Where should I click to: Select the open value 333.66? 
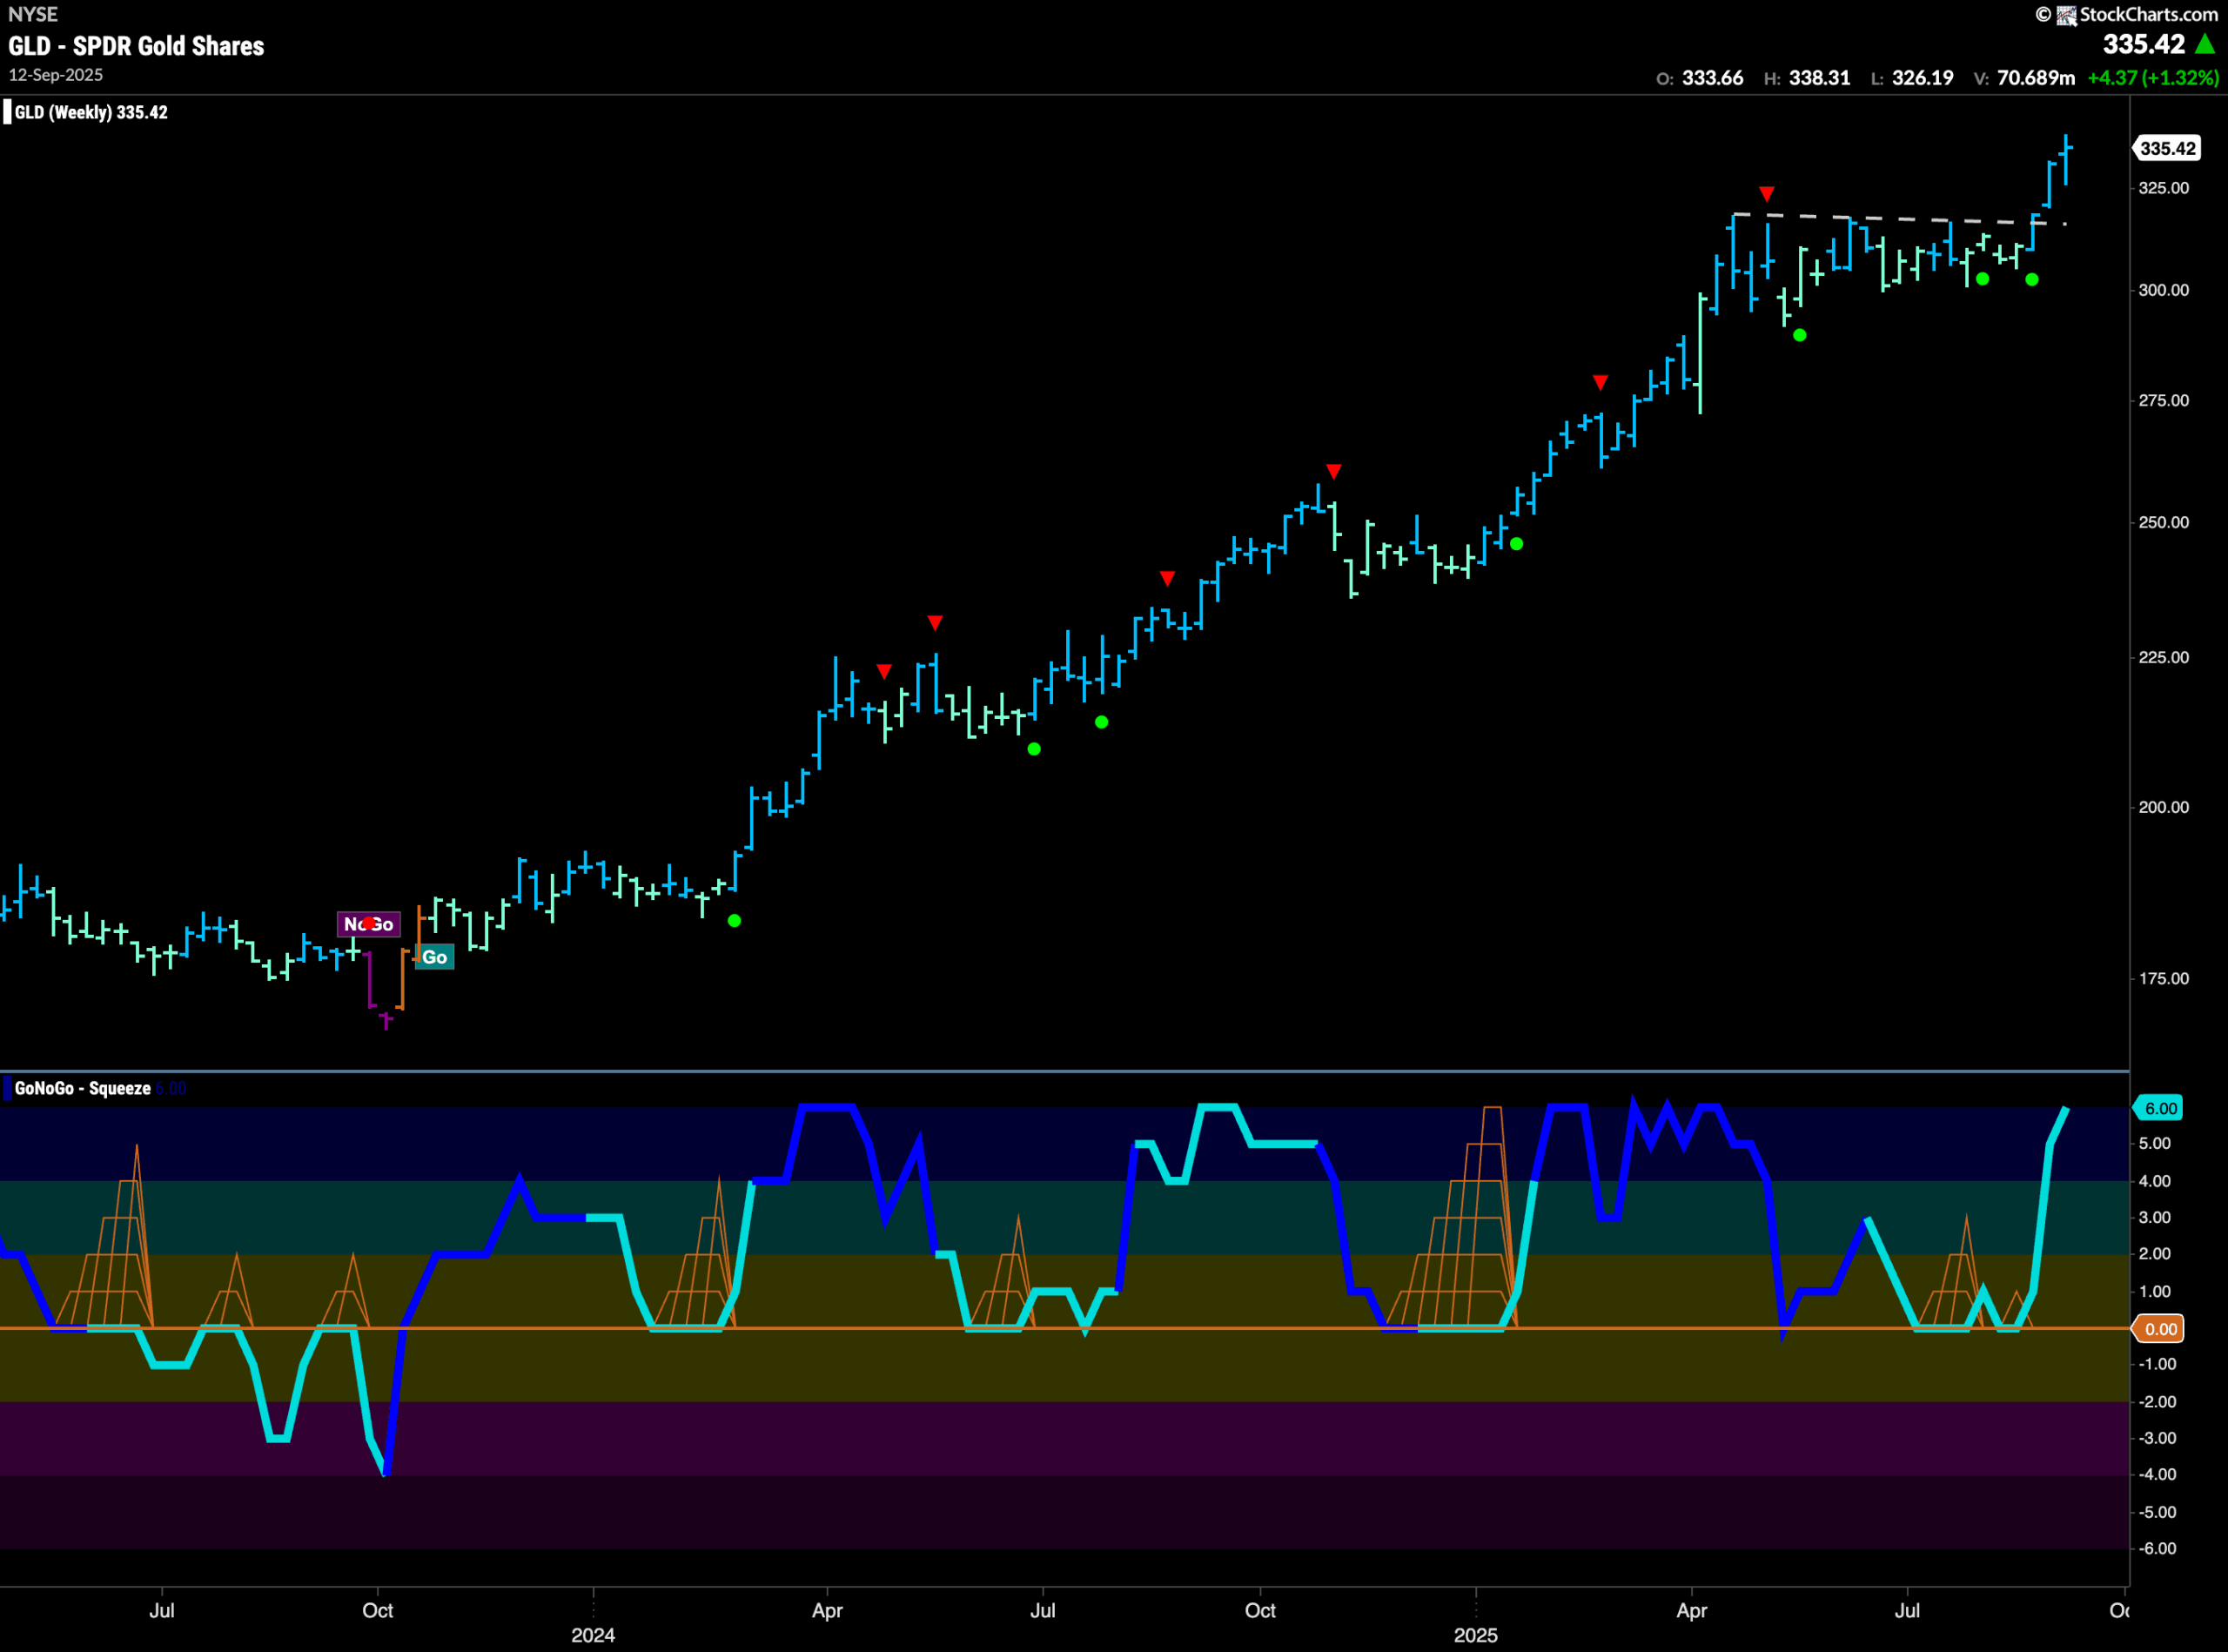click(1713, 78)
